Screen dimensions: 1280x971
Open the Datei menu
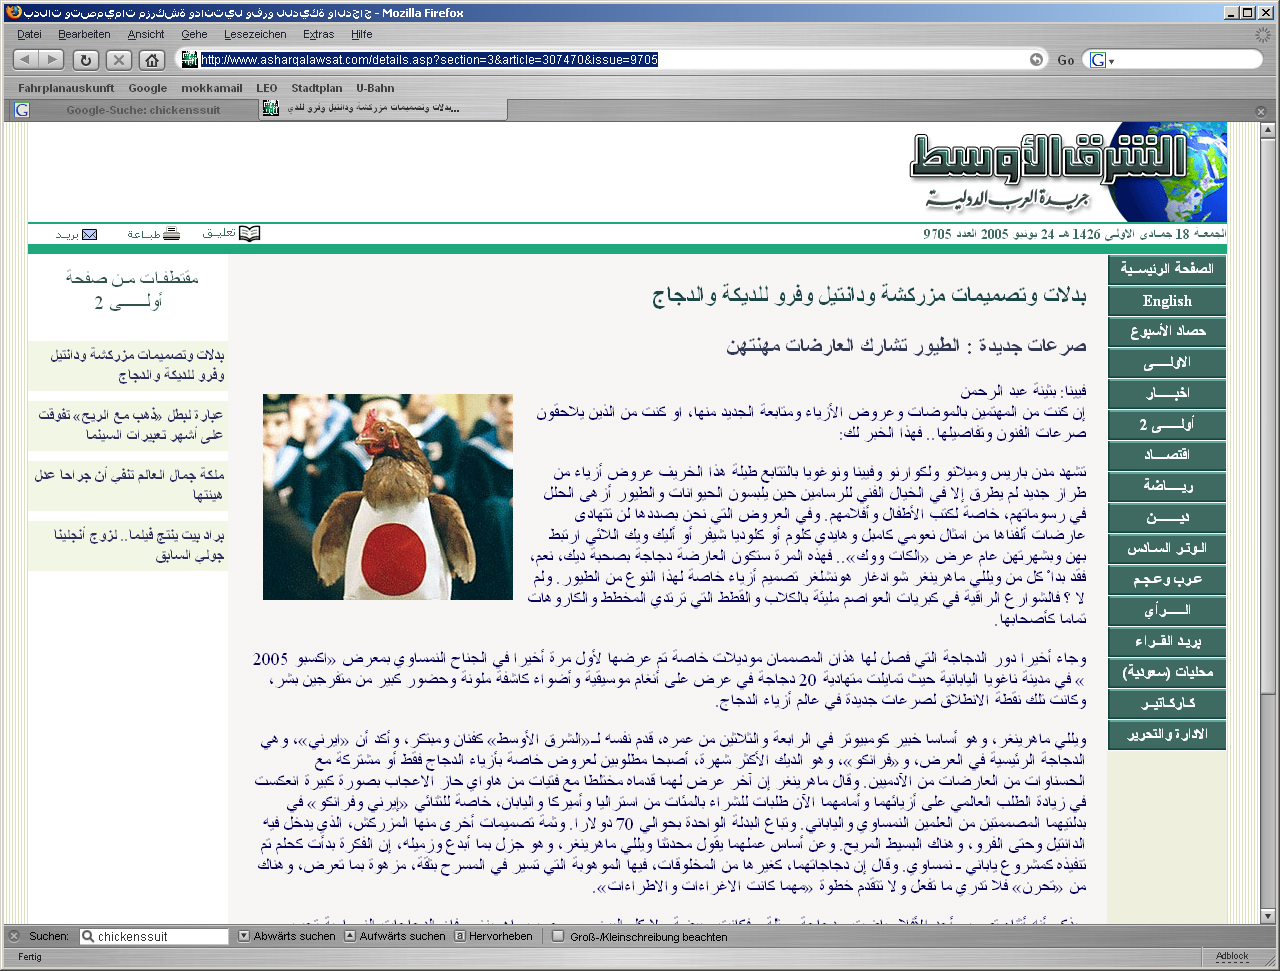29,34
